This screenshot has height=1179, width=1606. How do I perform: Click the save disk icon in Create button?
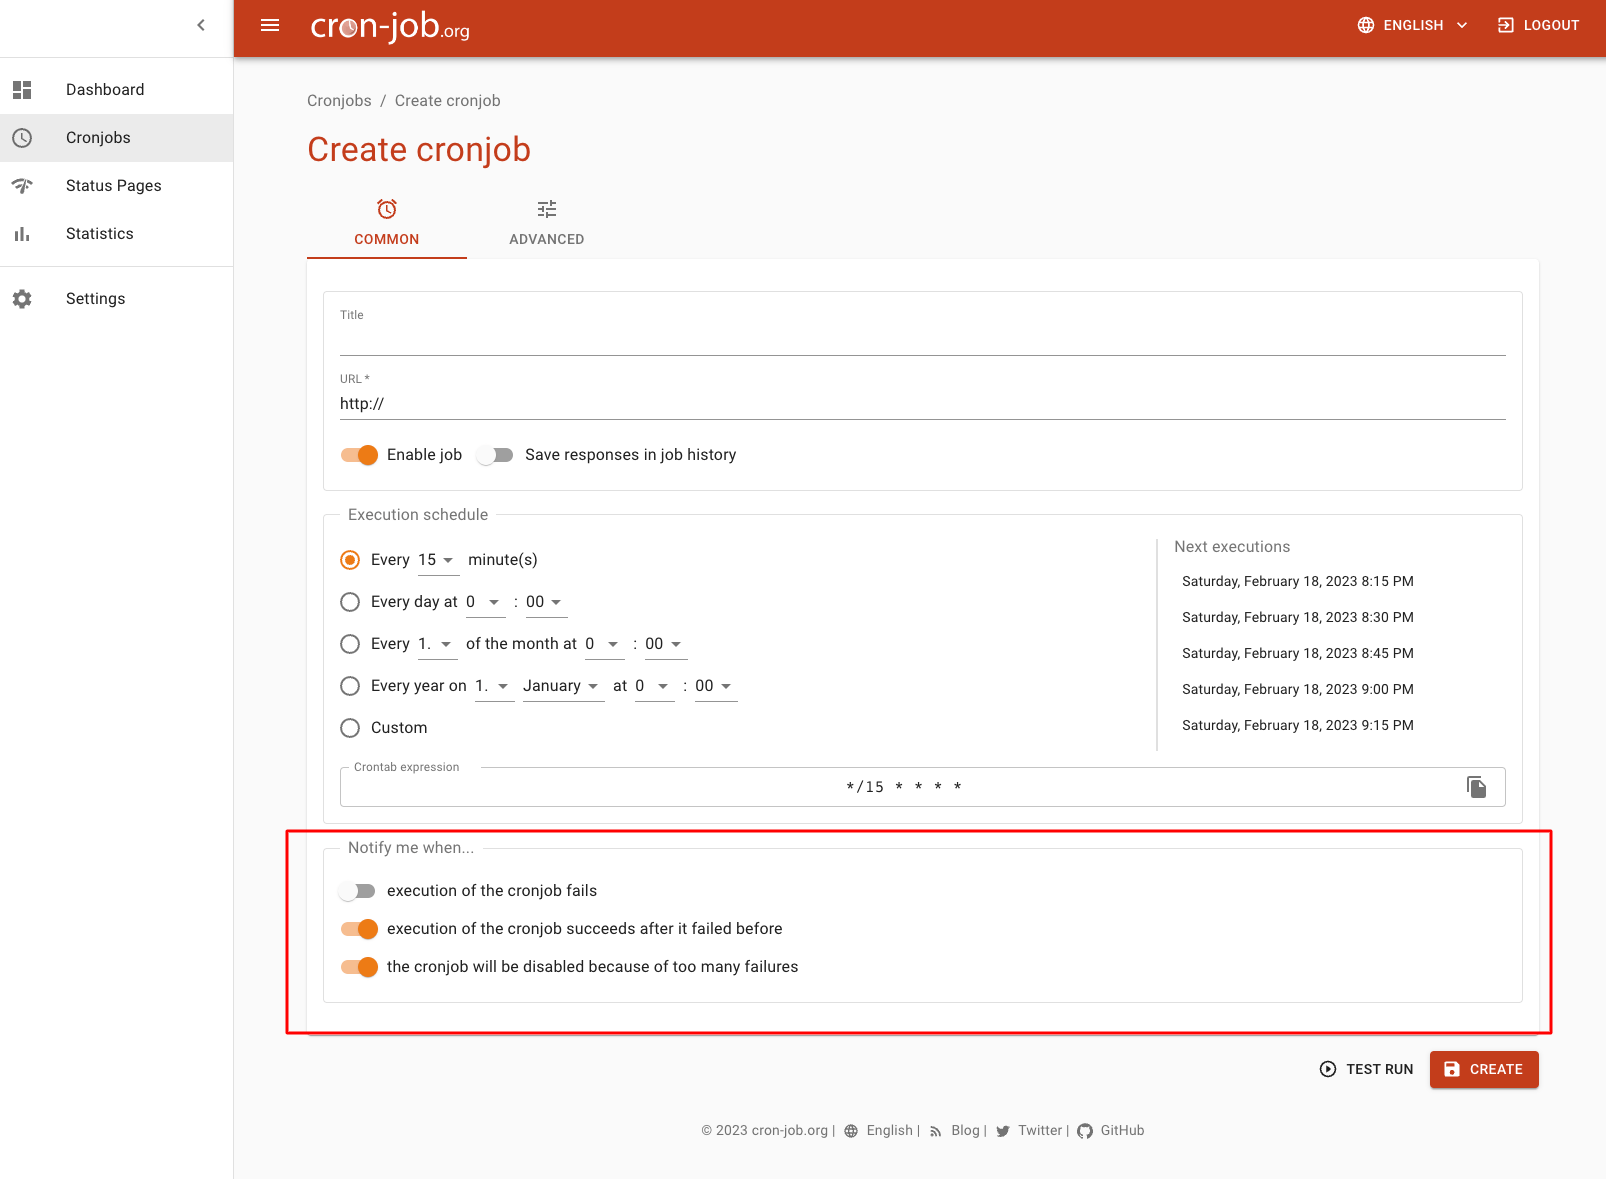click(1452, 1069)
